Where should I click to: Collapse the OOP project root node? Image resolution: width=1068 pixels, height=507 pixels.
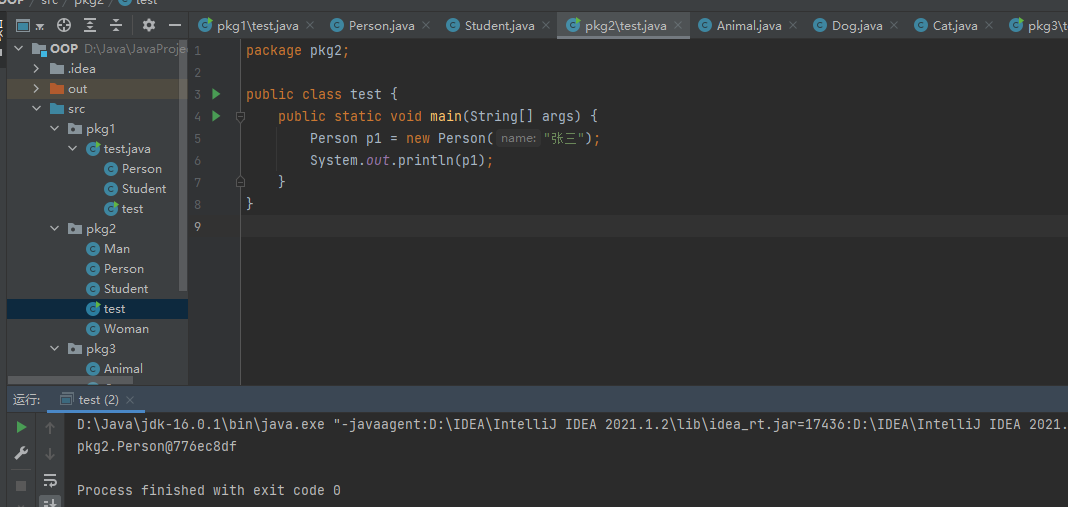coord(18,49)
